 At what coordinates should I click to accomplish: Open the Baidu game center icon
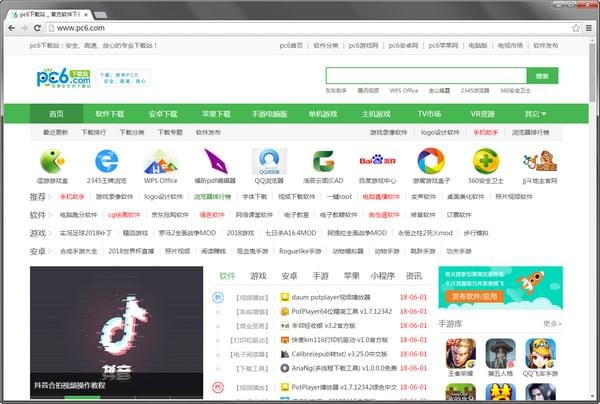[377, 161]
